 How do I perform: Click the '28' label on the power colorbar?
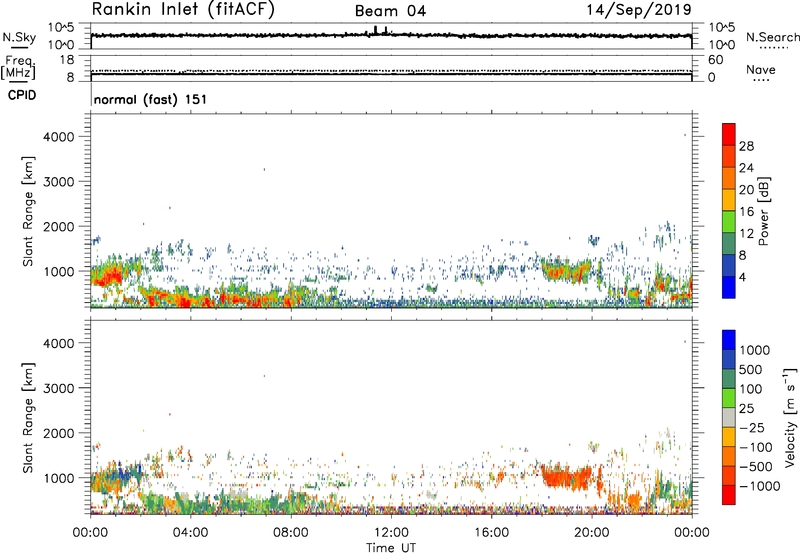746,146
